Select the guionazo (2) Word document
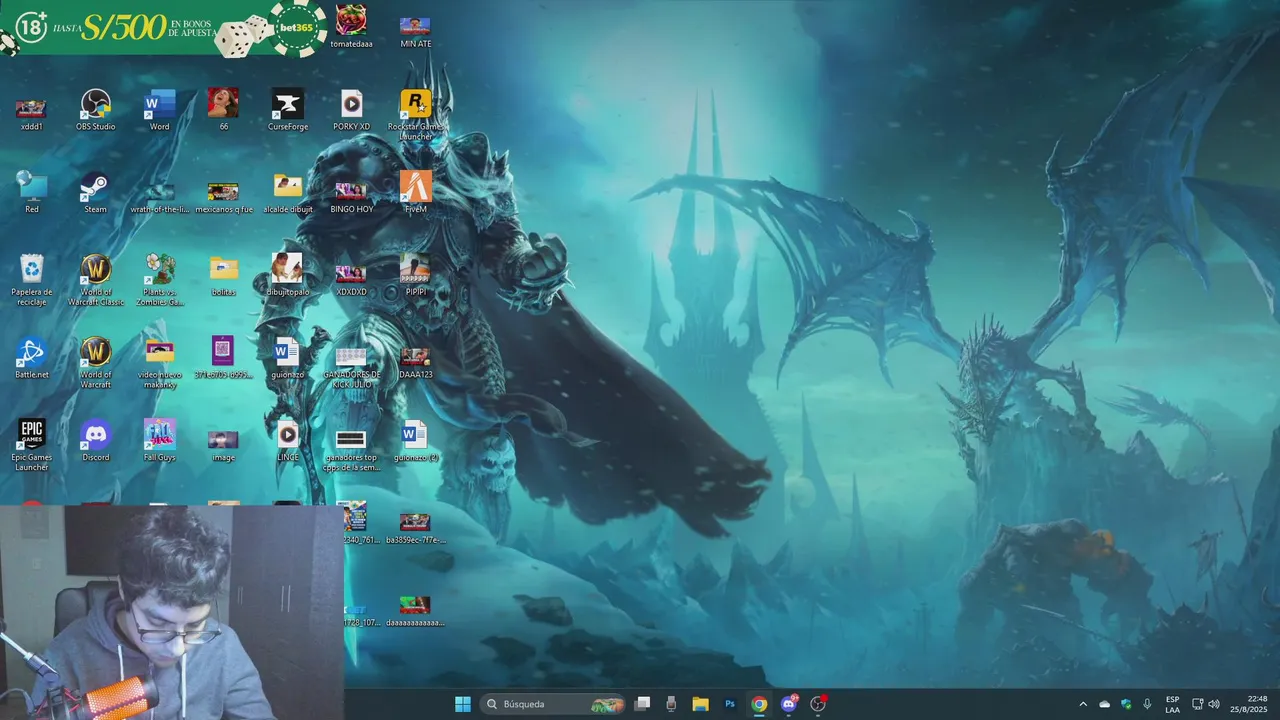This screenshot has width=1280, height=720. pyautogui.click(x=415, y=442)
